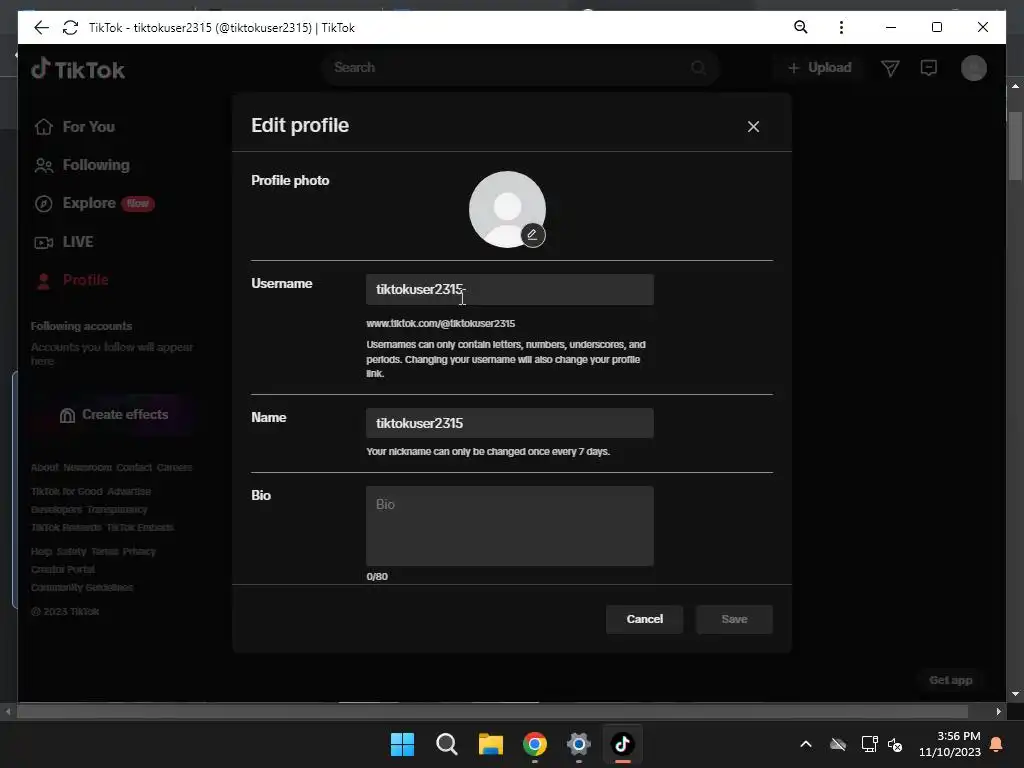Open the taskbar clock and date
Image resolution: width=1024 pixels, height=768 pixels.
coord(950,744)
